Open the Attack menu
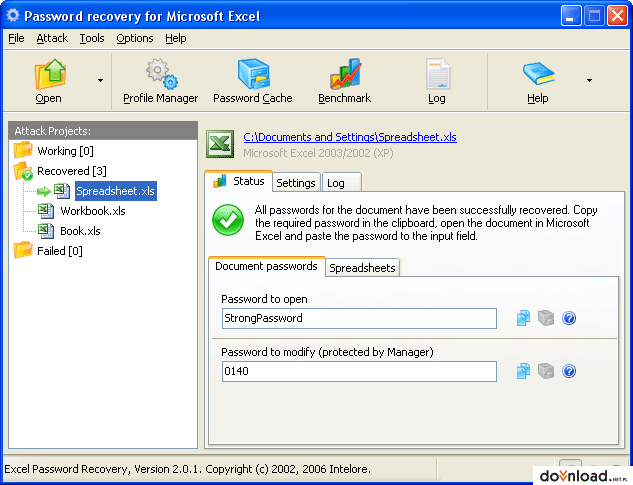Viewport: 633px width, 485px height. (52, 38)
